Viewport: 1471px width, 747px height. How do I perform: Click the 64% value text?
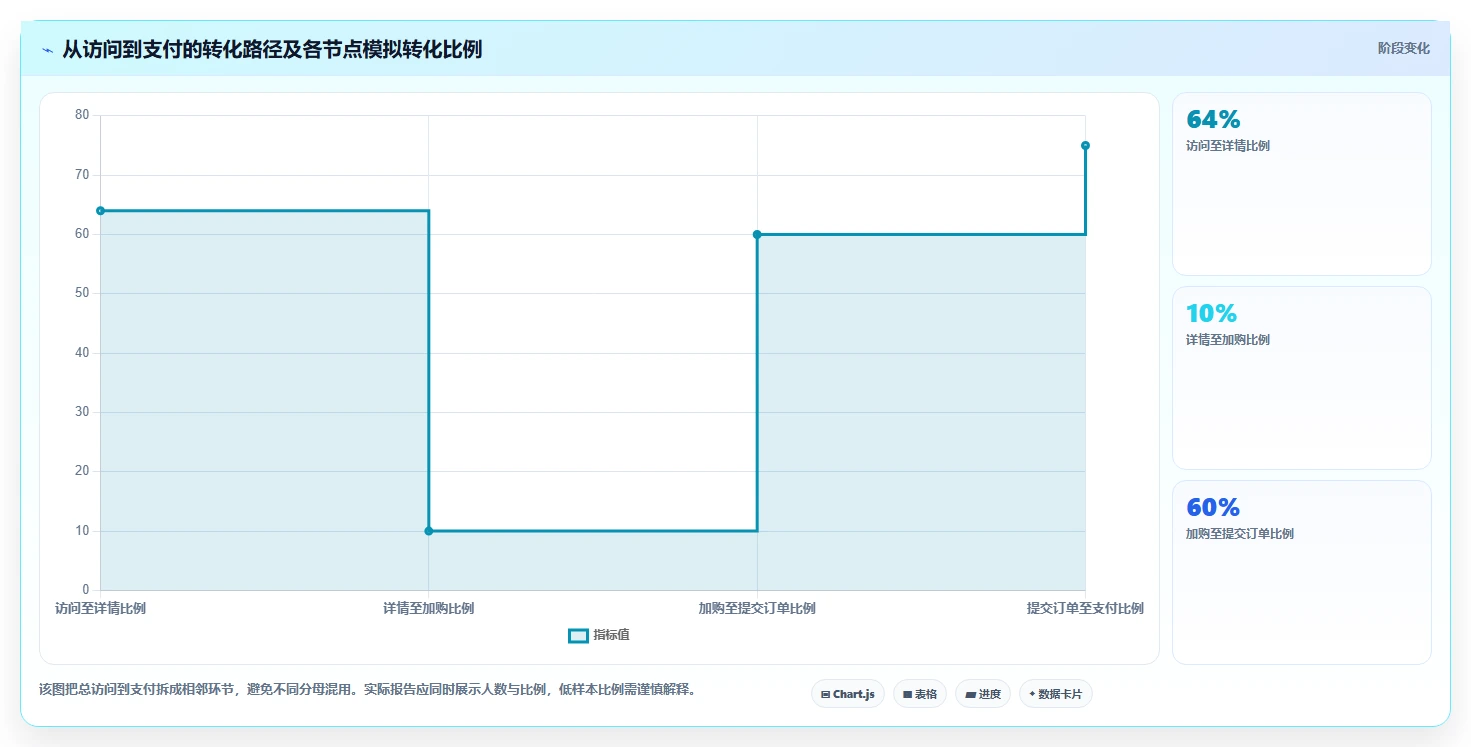pyautogui.click(x=1213, y=119)
